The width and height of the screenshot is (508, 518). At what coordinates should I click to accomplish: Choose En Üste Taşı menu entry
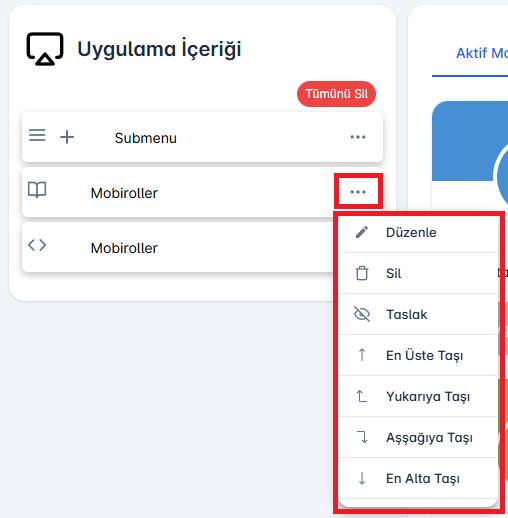click(x=418, y=355)
